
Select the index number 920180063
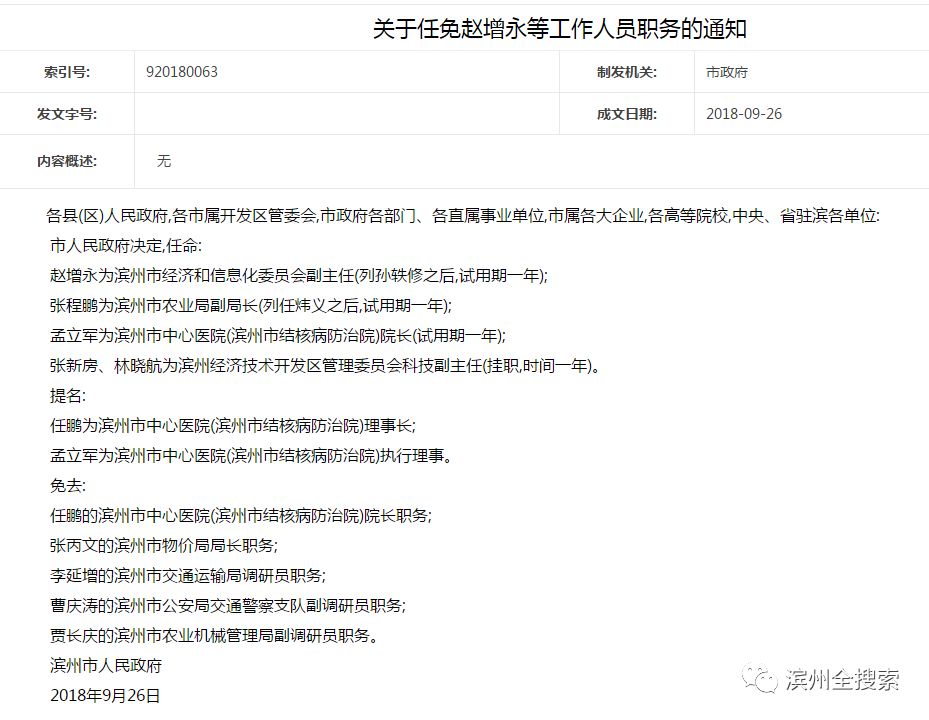182,72
